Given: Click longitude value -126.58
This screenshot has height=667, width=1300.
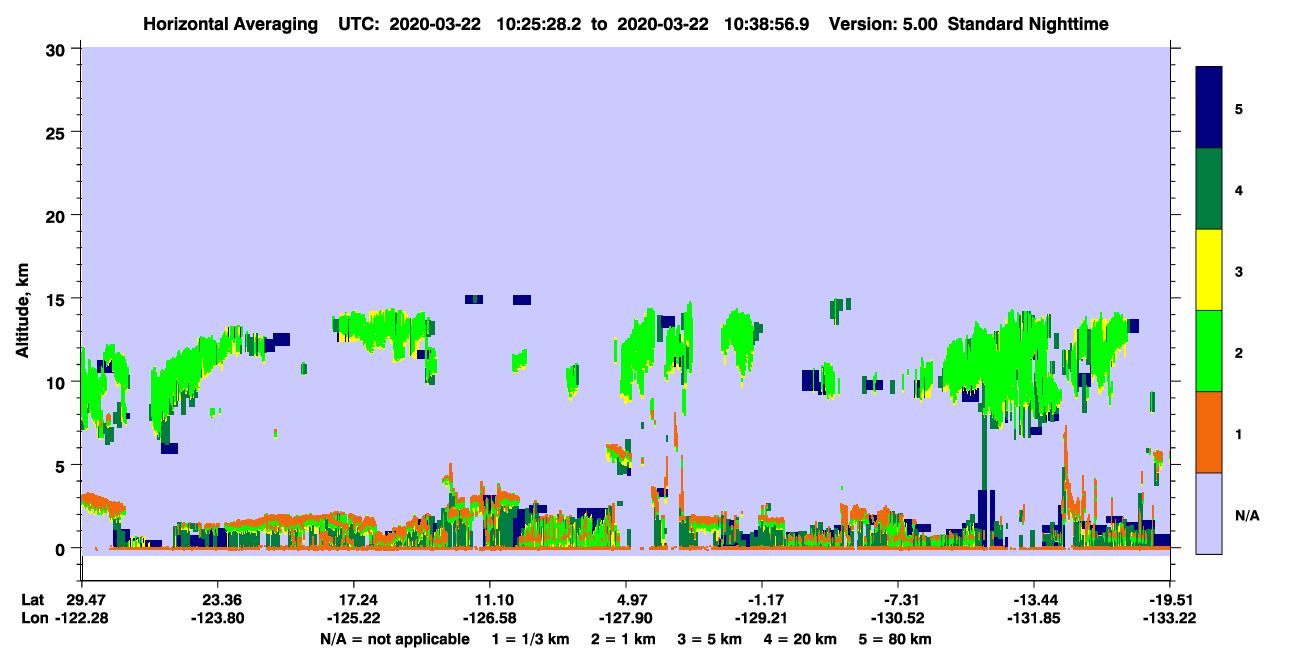Looking at the screenshot, I should click(489, 618).
